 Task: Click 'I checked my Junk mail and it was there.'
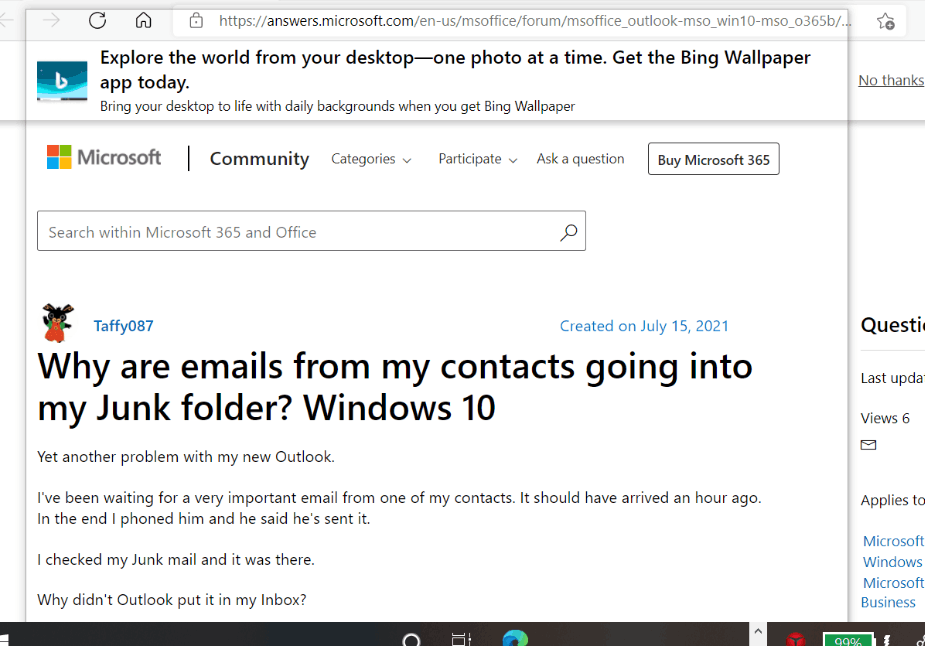tap(176, 559)
